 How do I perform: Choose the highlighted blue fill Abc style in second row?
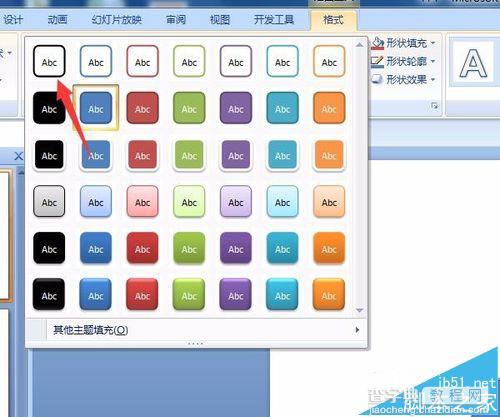point(96,108)
